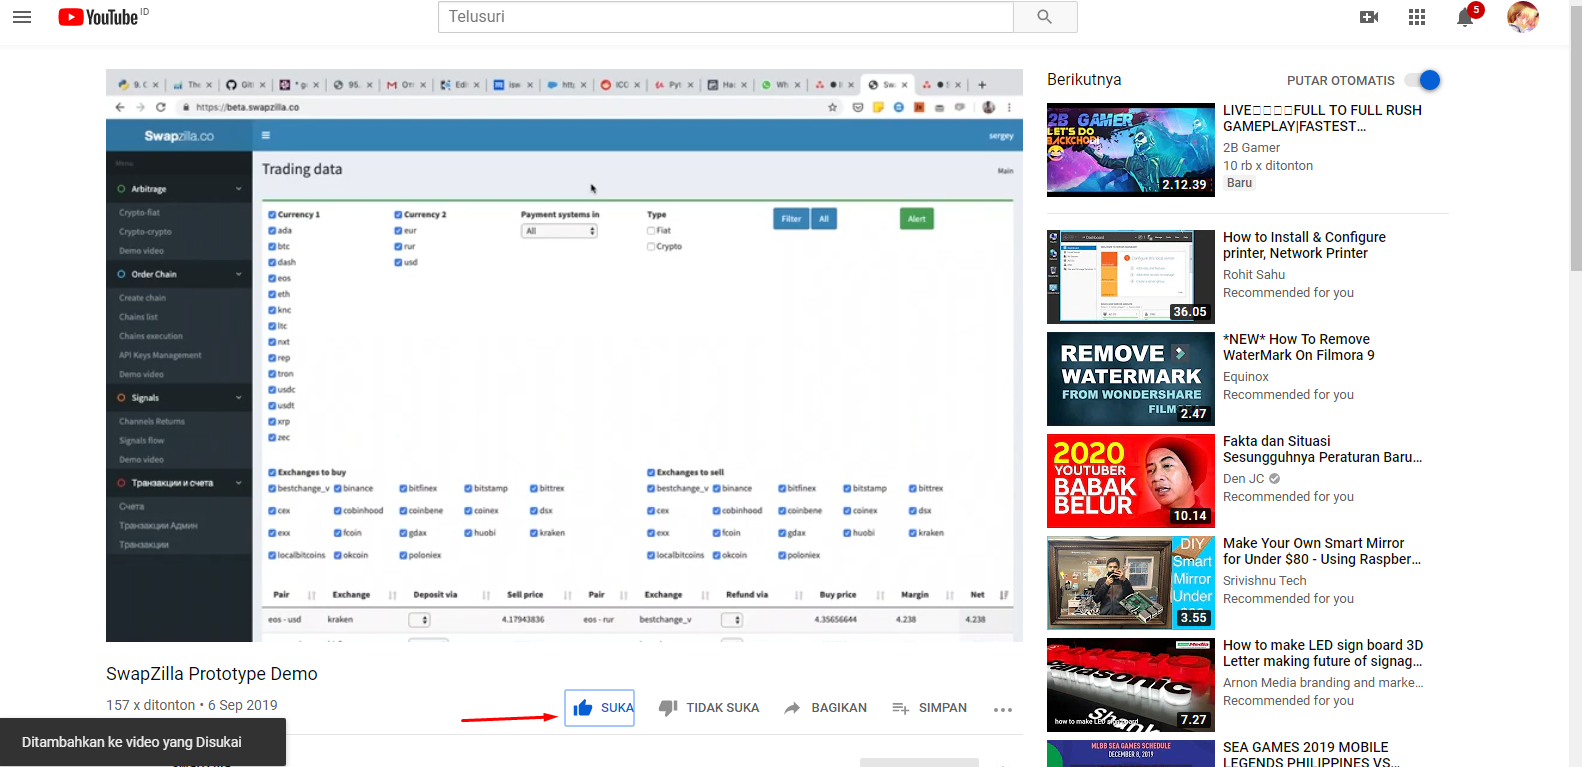Click the magnifier search button
The width and height of the screenshot is (1582, 767).
(x=1045, y=17)
